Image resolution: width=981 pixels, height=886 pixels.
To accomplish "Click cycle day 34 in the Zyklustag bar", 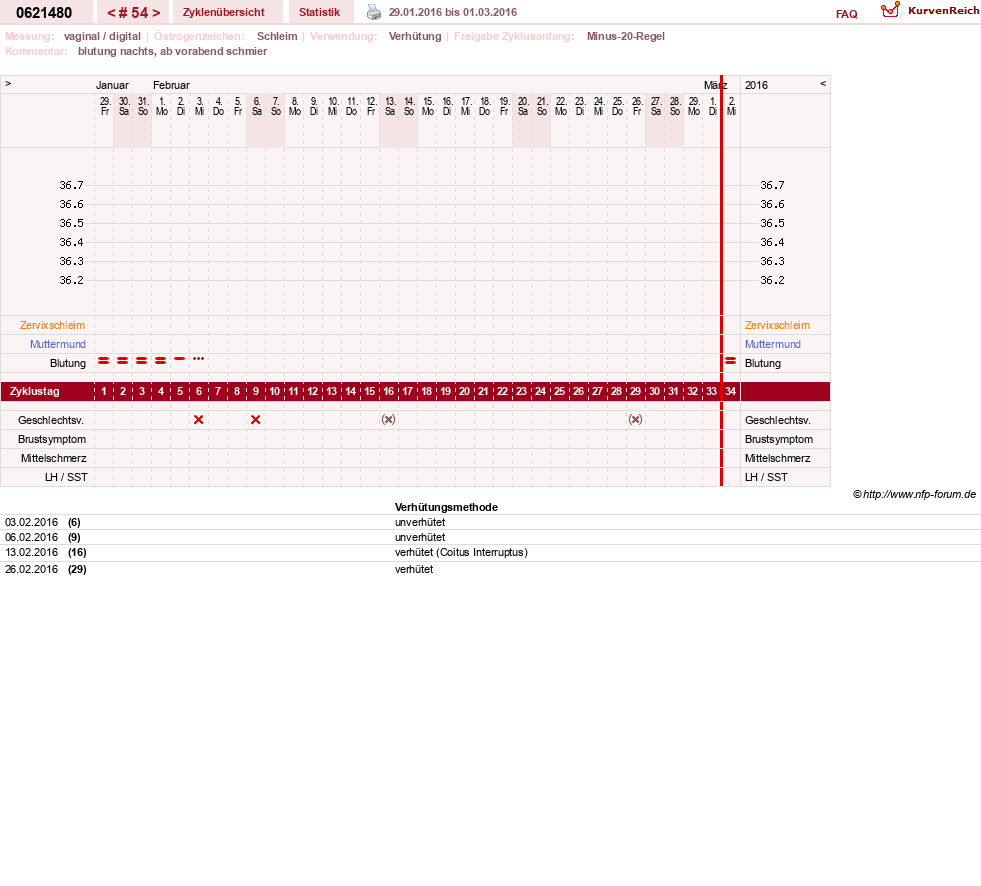I will (731, 392).
